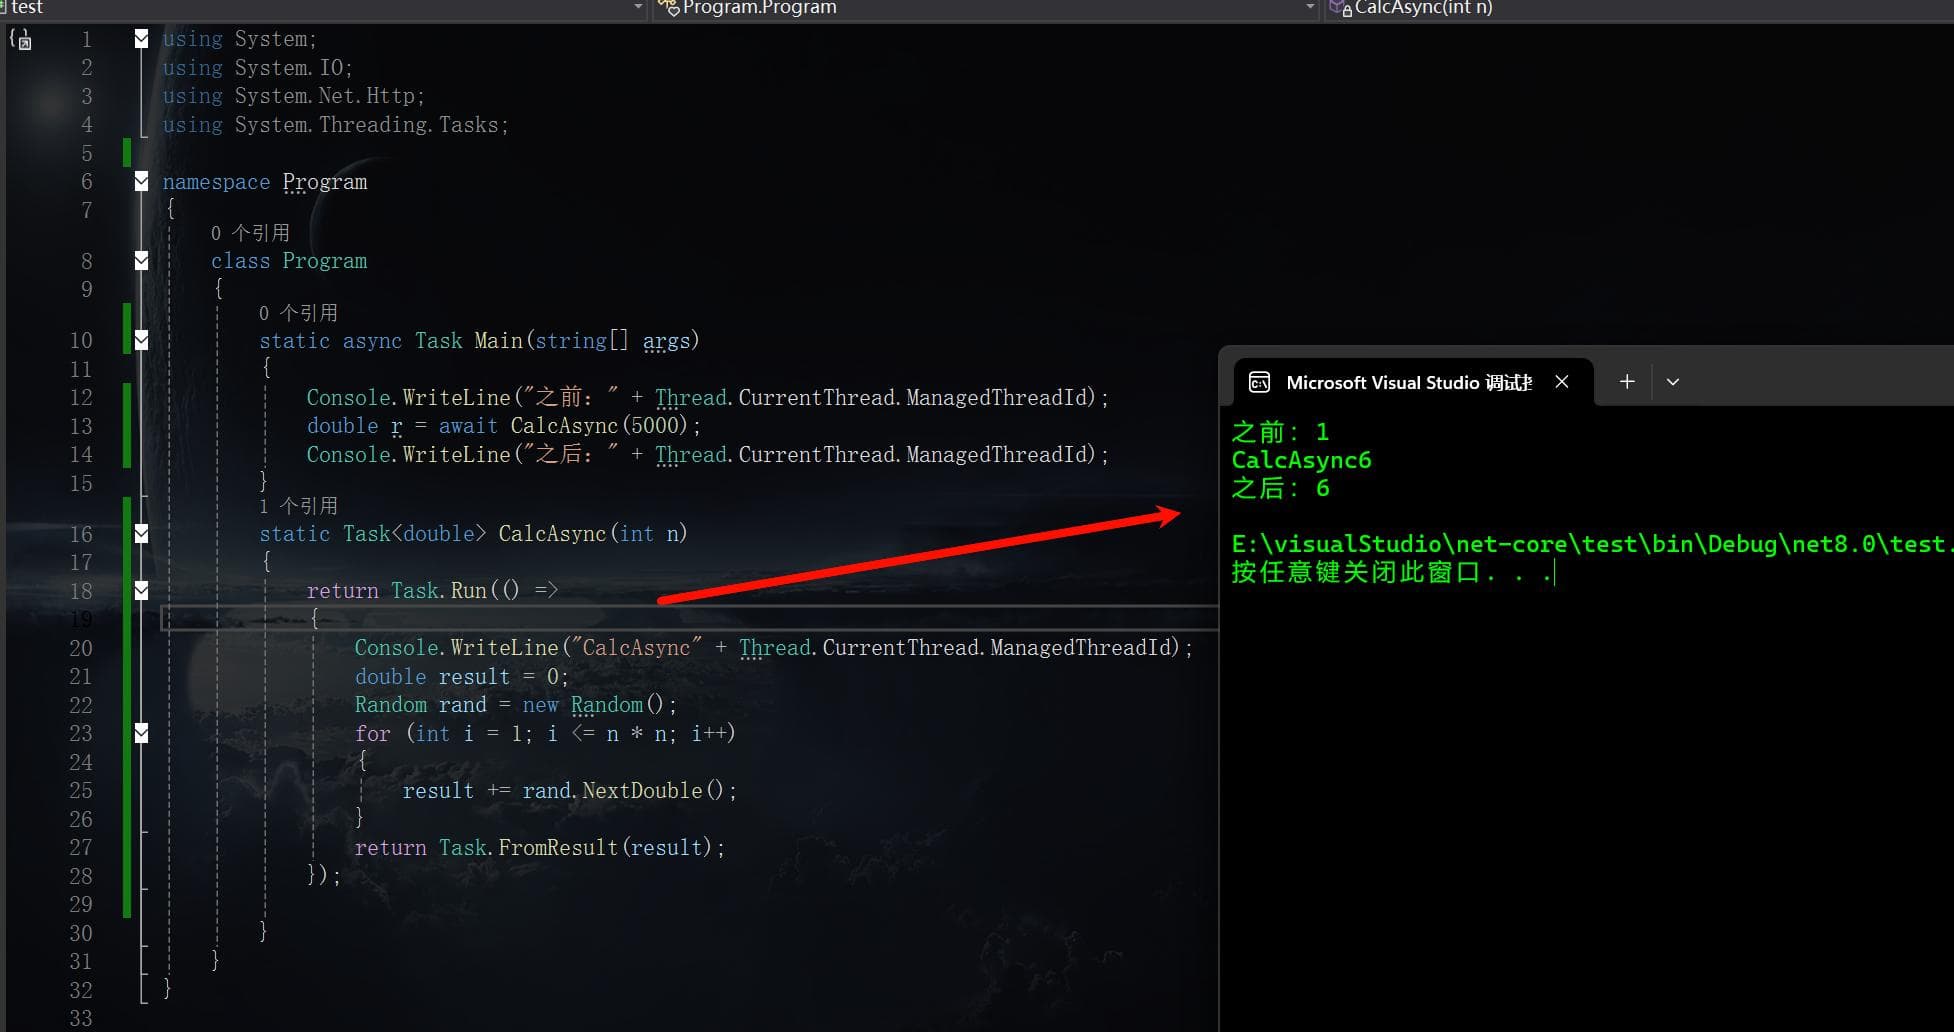Collapse the Main method block

(141, 340)
